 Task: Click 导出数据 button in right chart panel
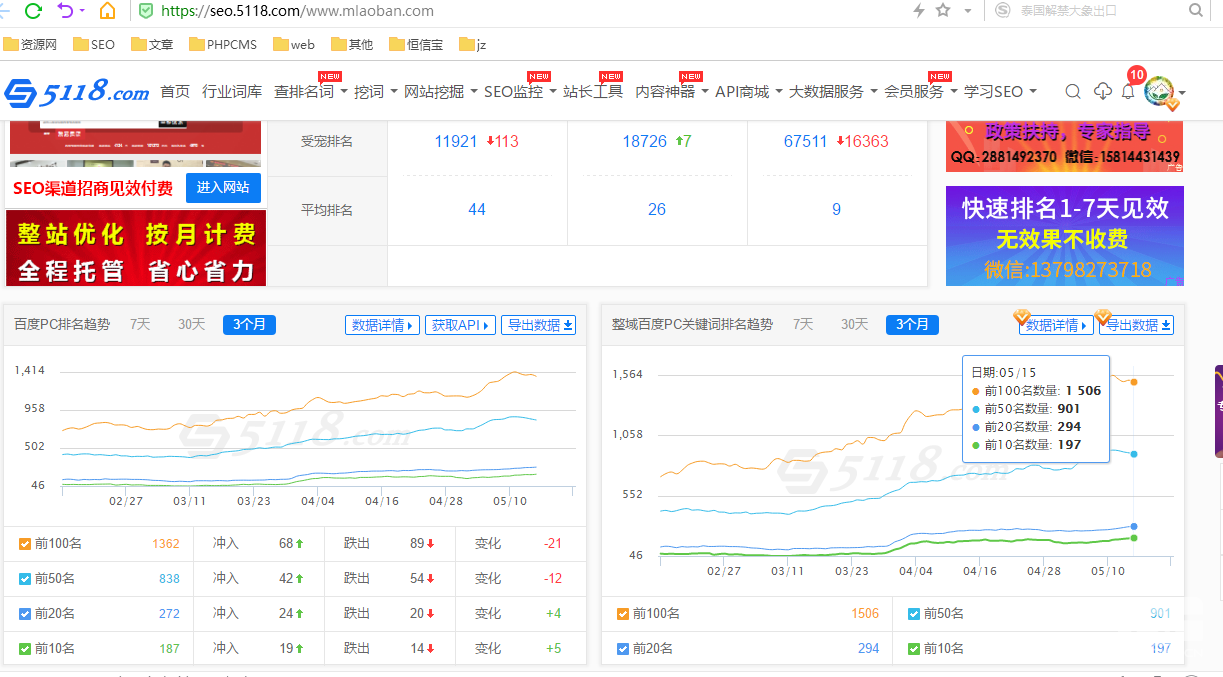1138,325
